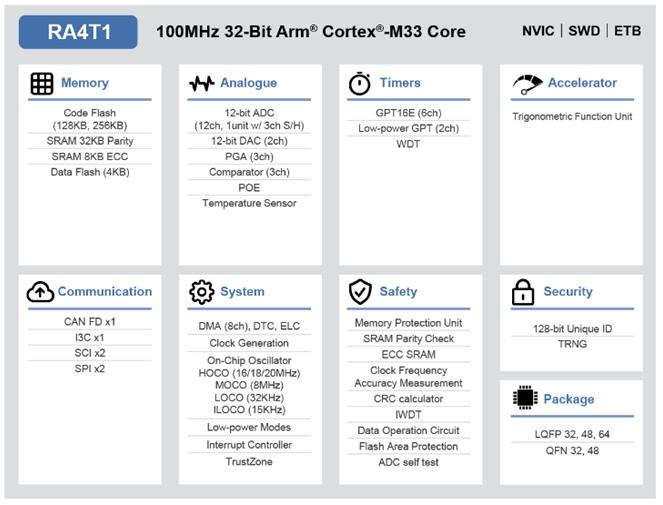Click the Timers stopwatch icon

pyautogui.click(x=360, y=83)
